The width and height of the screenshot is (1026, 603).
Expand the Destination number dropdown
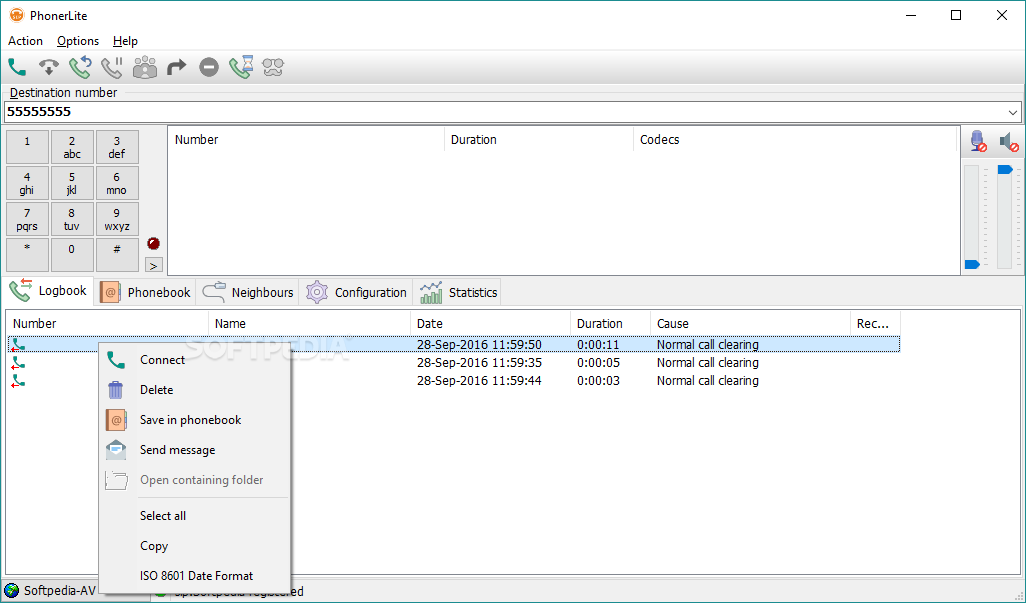tap(1012, 112)
